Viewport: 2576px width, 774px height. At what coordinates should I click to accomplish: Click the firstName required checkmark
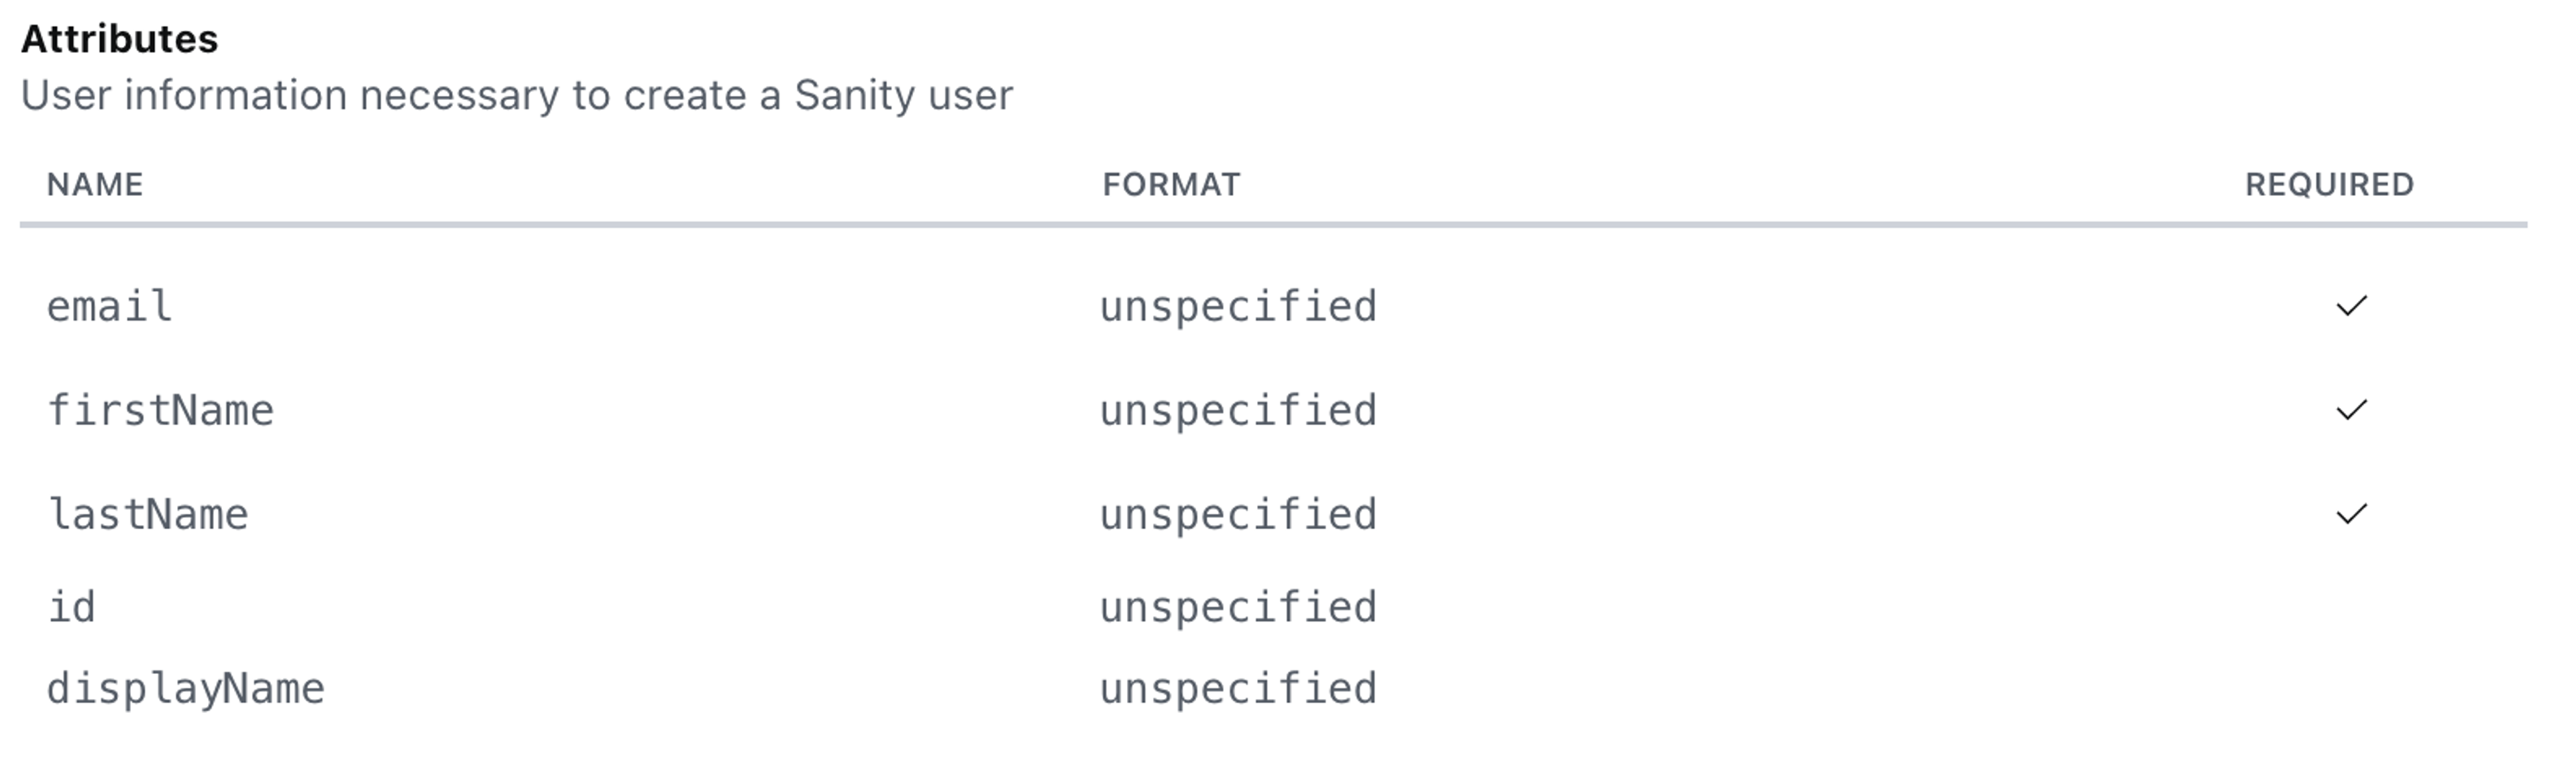pos(2350,410)
